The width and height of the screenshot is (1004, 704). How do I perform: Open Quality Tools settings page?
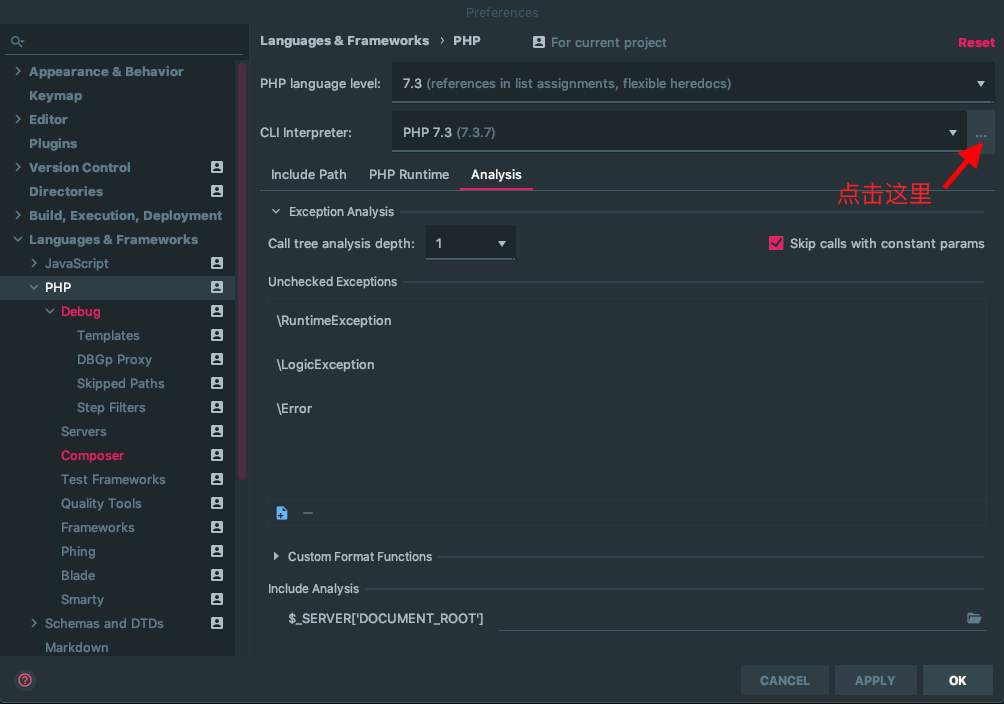(101, 503)
